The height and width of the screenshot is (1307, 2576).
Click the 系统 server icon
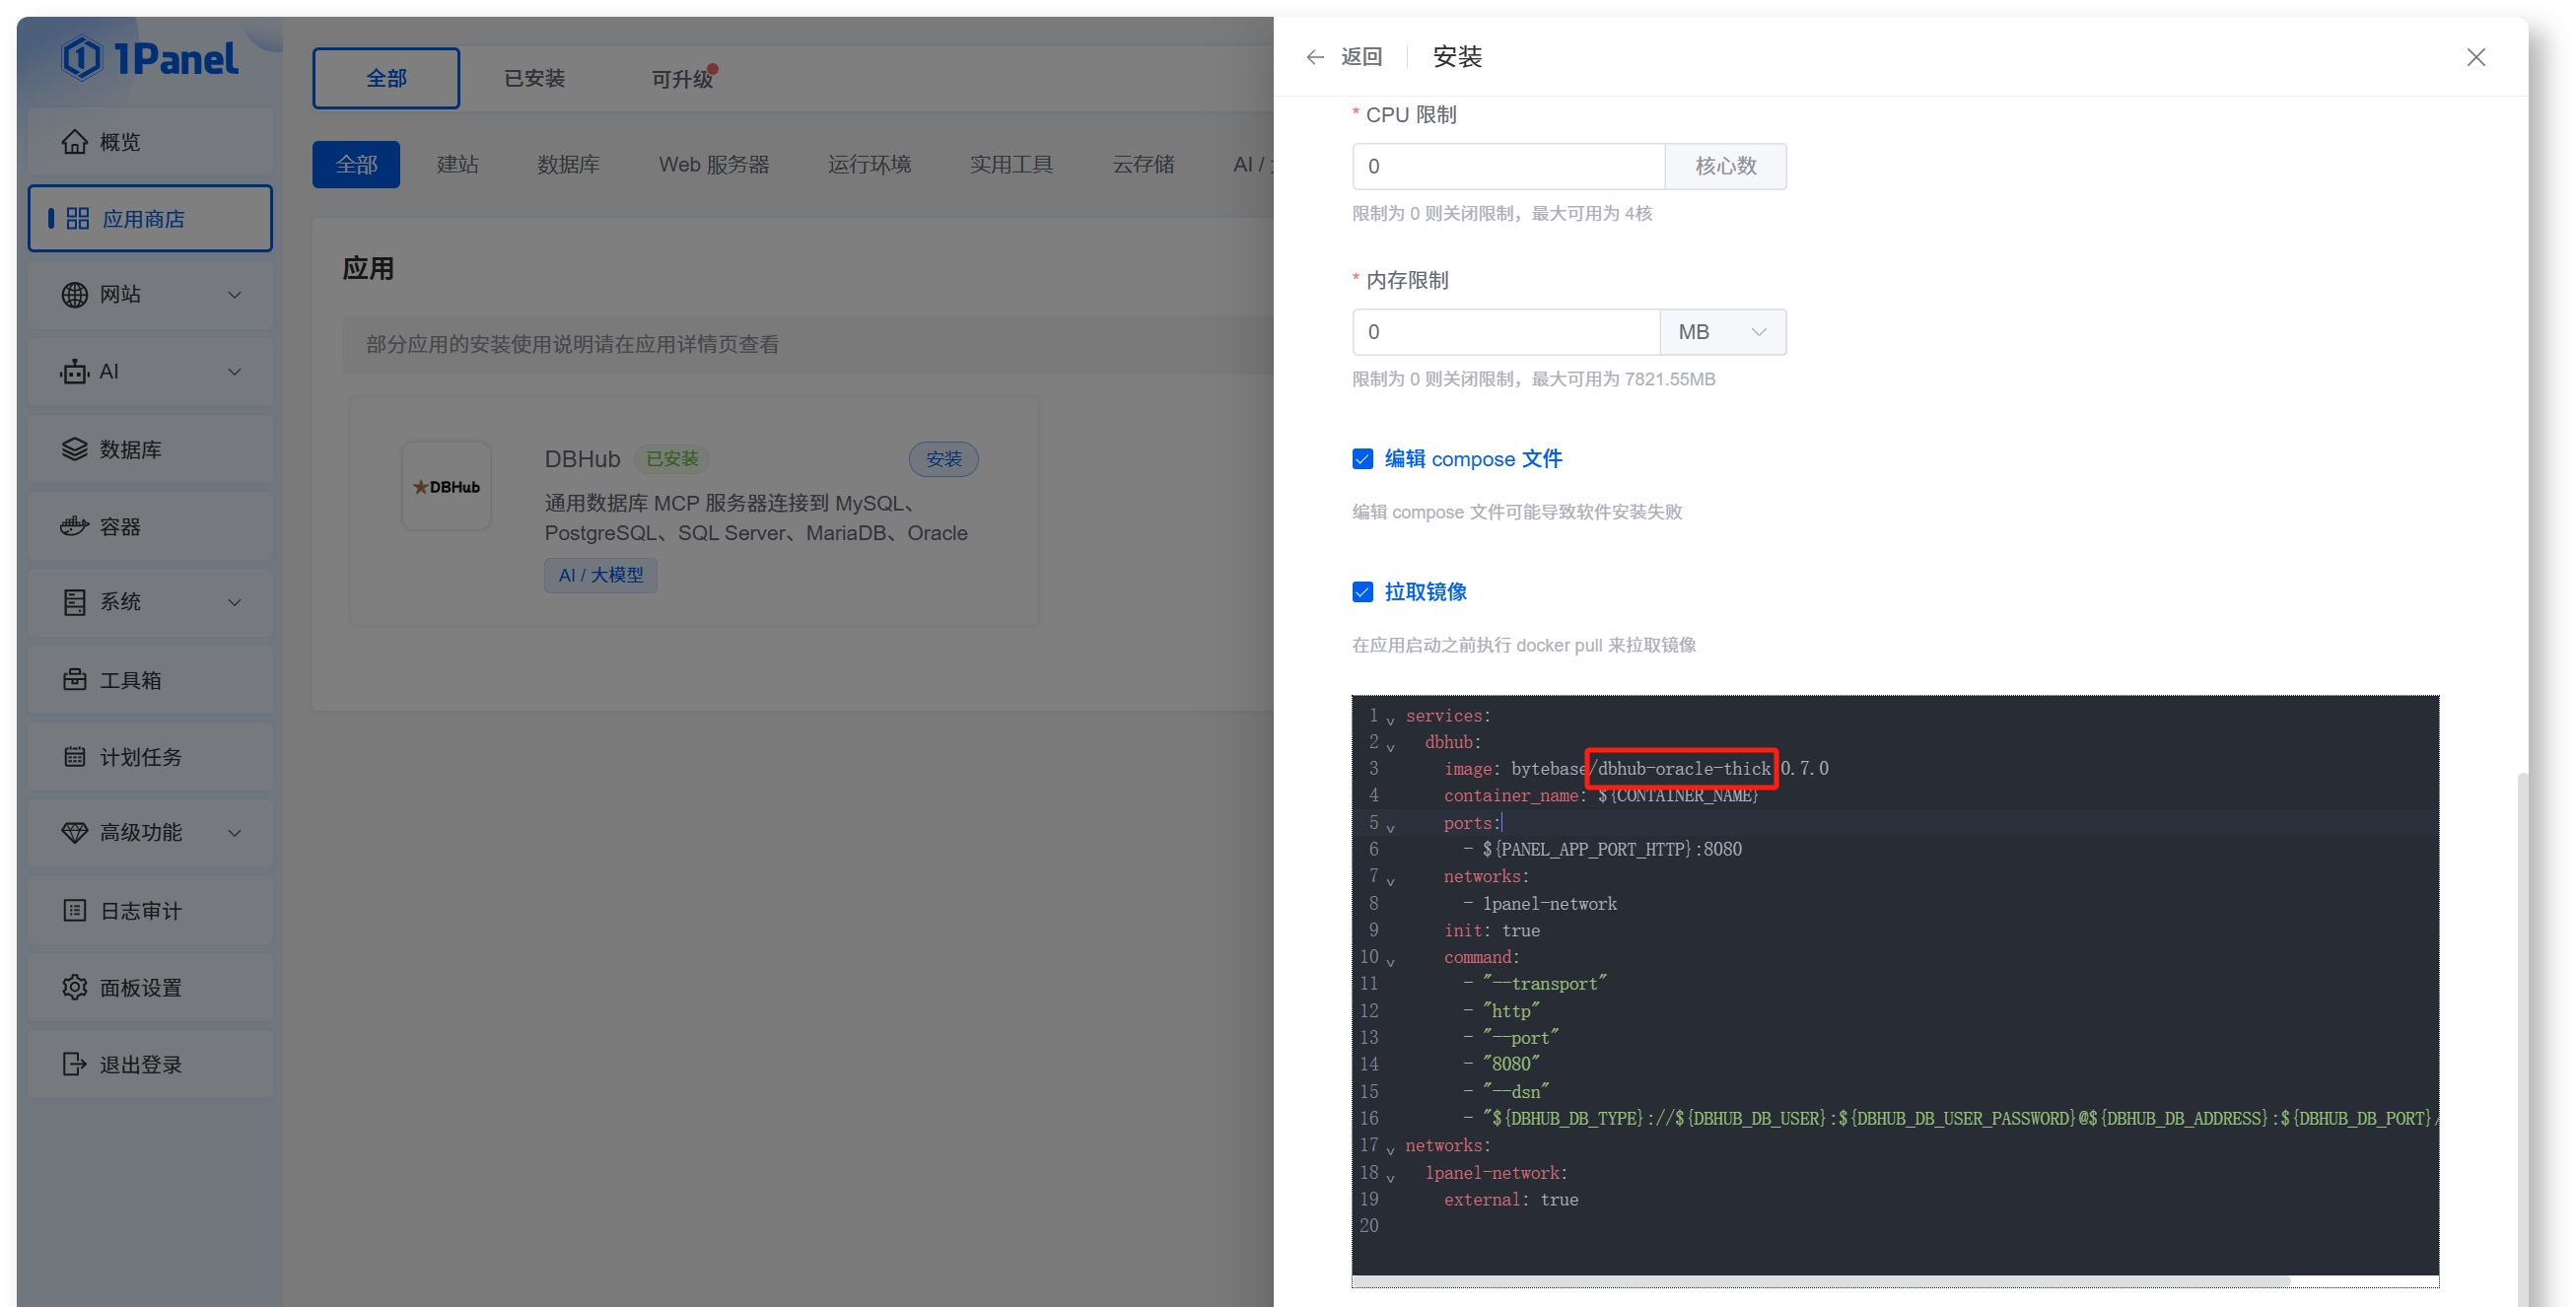75,602
